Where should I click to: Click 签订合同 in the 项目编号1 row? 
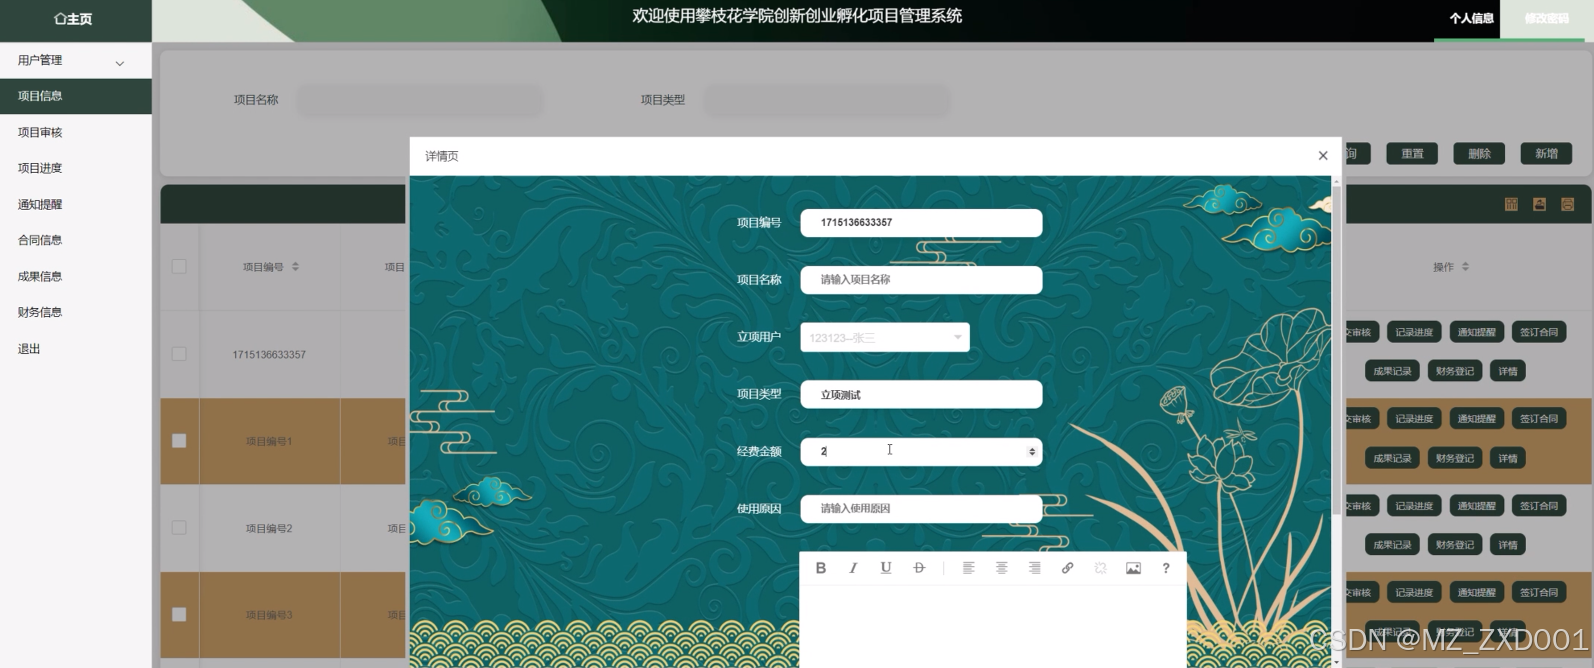click(1539, 419)
